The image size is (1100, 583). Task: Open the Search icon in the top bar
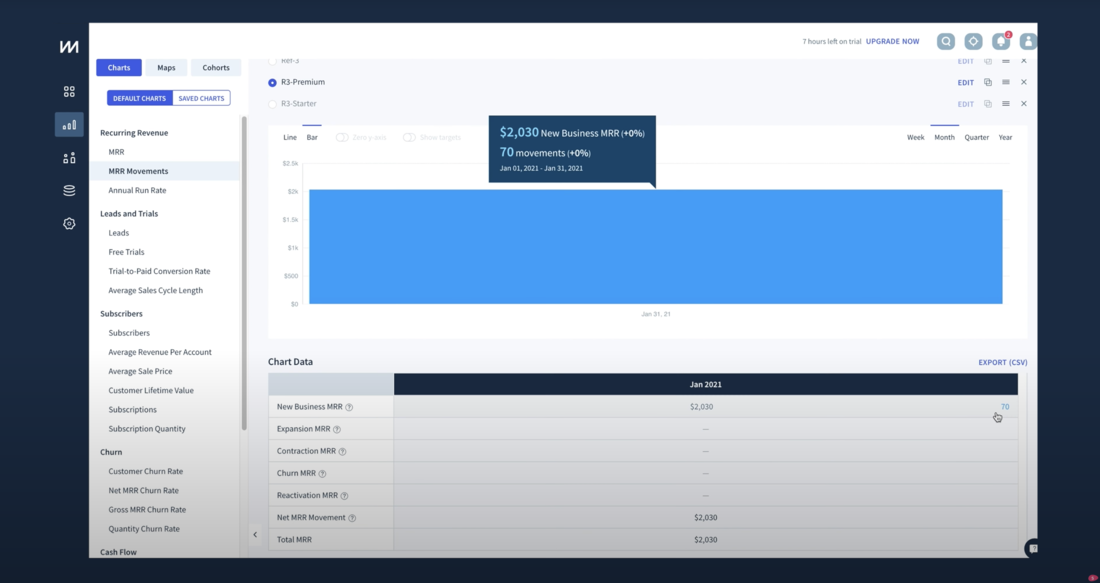pos(945,41)
